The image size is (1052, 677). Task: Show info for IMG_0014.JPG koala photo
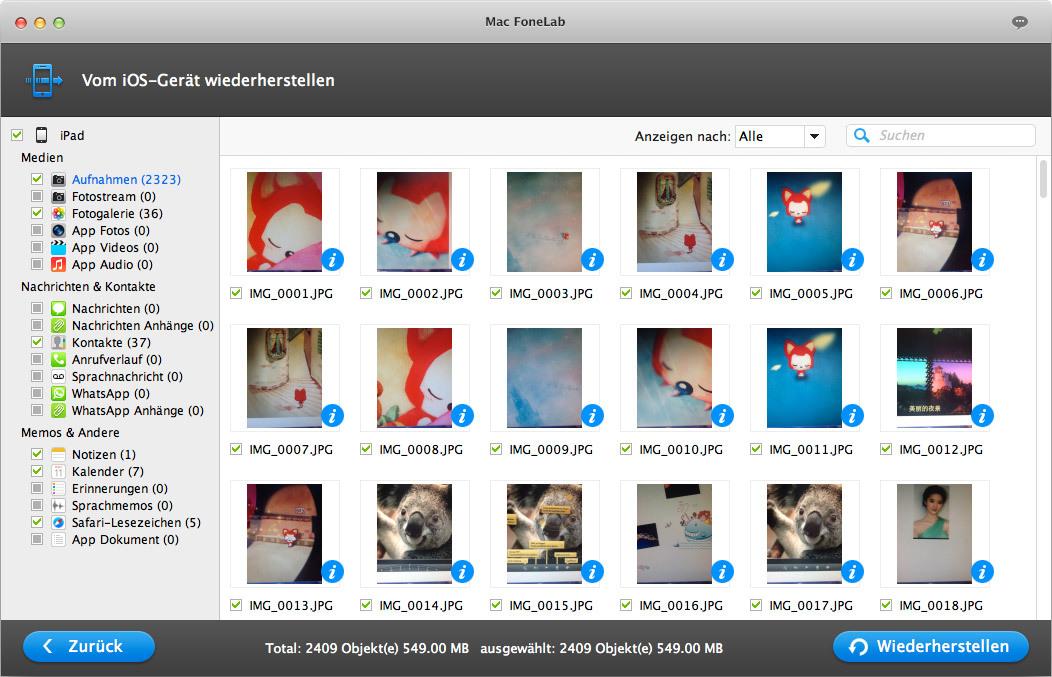tap(462, 572)
